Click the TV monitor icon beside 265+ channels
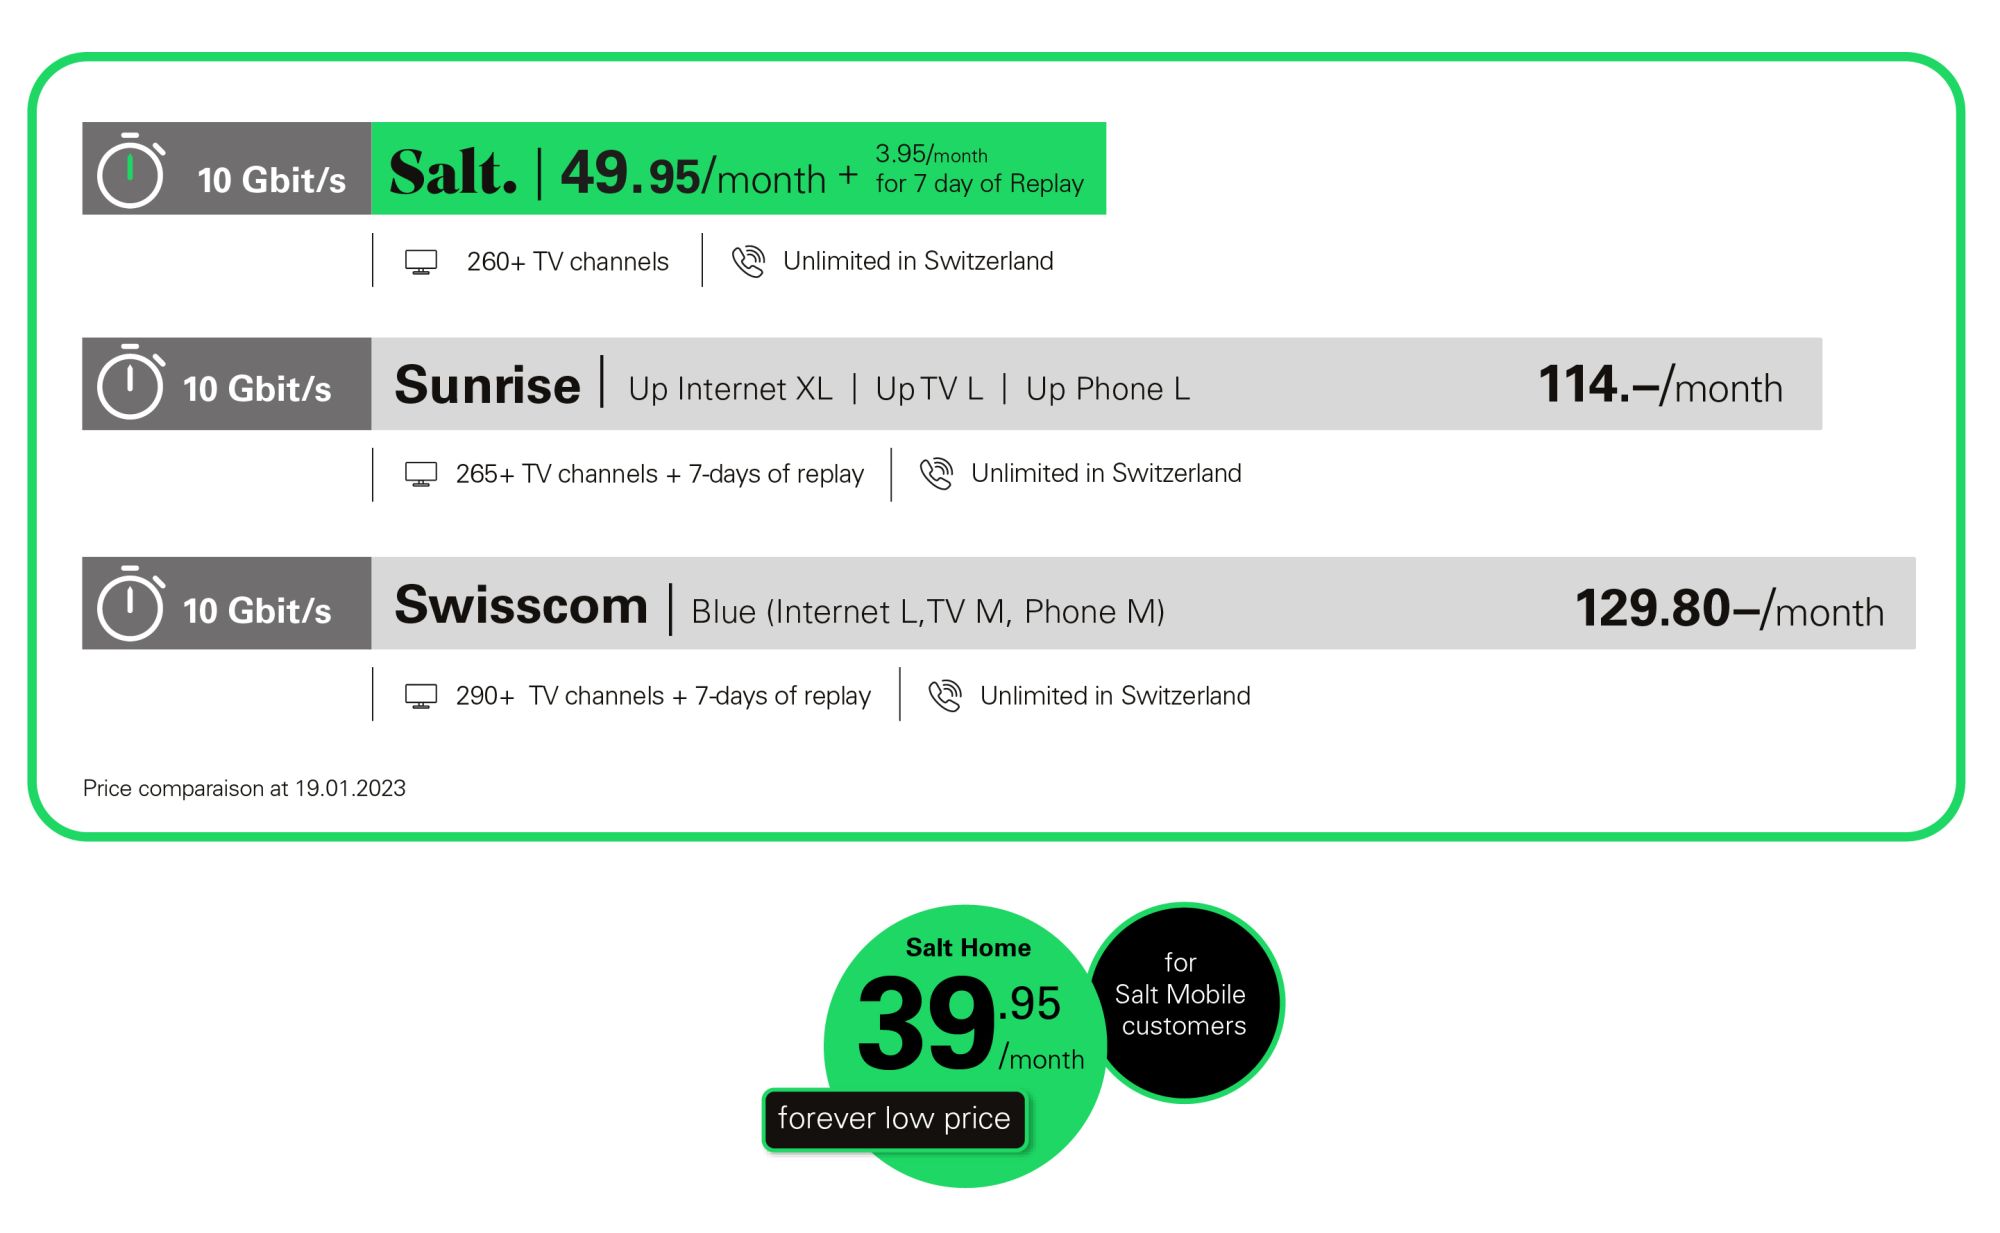This screenshot has height=1233, width=2000. click(x=421, y=474)
